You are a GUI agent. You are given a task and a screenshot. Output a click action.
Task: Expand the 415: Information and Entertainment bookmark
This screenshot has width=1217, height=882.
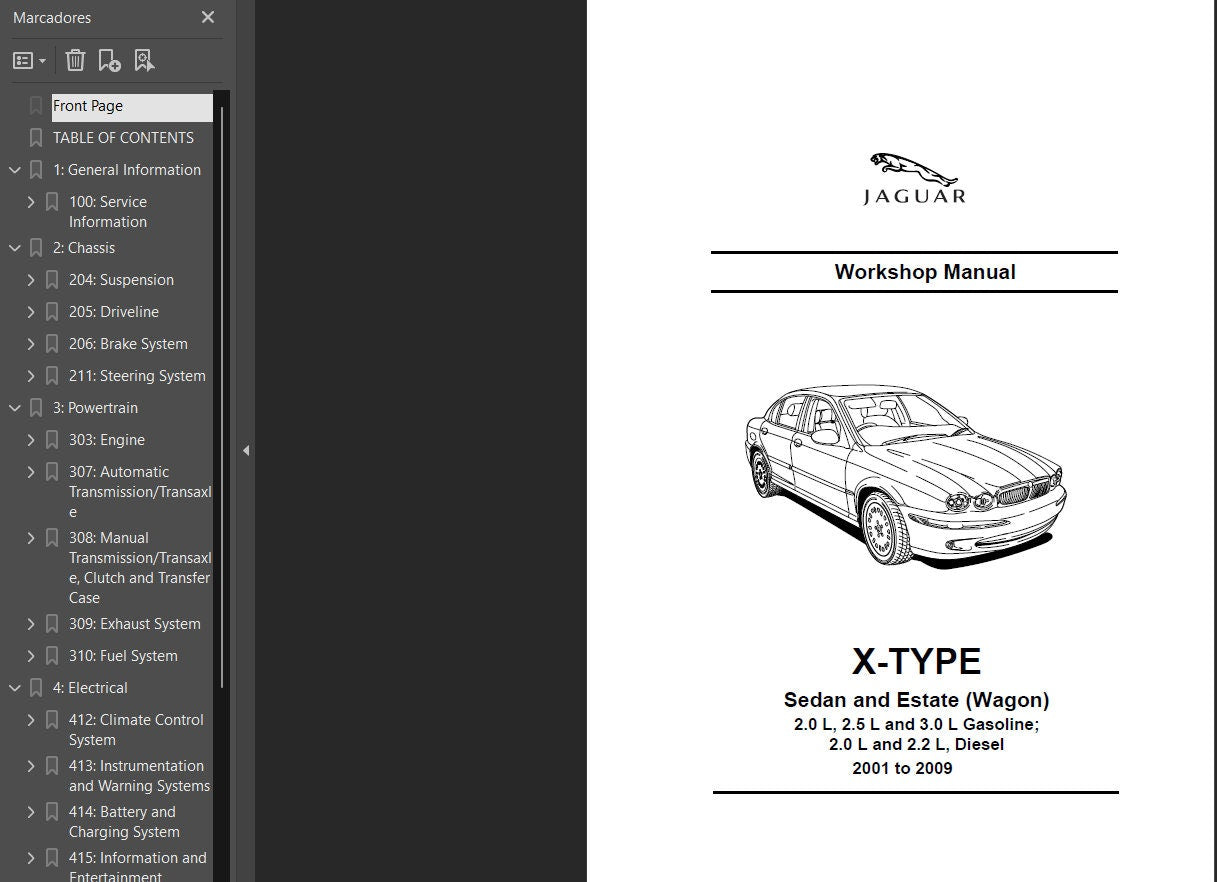pyautogui.click(x=31, y=858)
